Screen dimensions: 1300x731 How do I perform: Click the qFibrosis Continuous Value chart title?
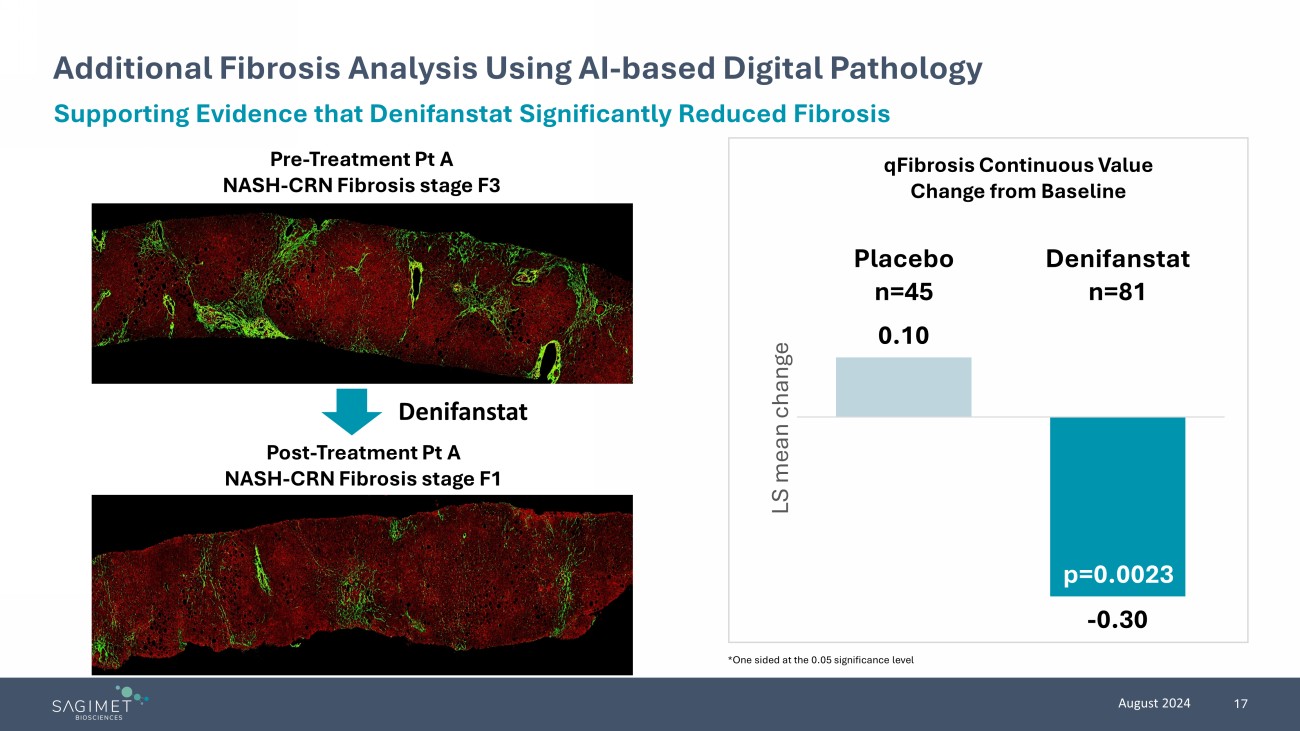click(1017, 178)
